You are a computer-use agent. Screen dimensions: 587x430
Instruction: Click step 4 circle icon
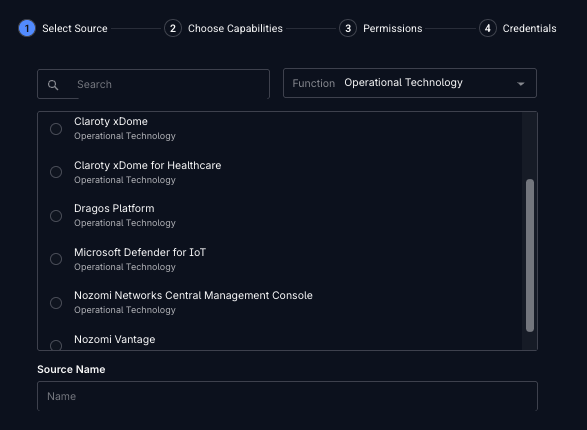point(487,28)
